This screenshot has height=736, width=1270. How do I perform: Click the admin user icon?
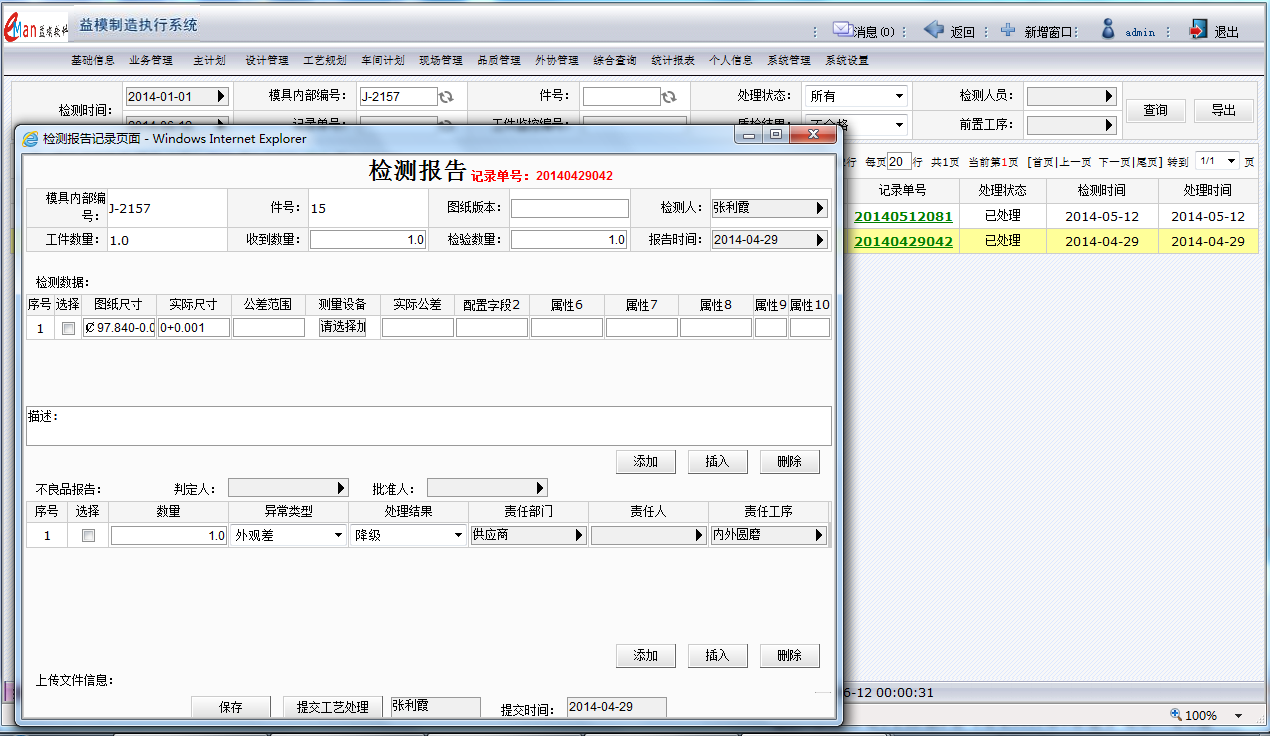tap(1108, 30)
